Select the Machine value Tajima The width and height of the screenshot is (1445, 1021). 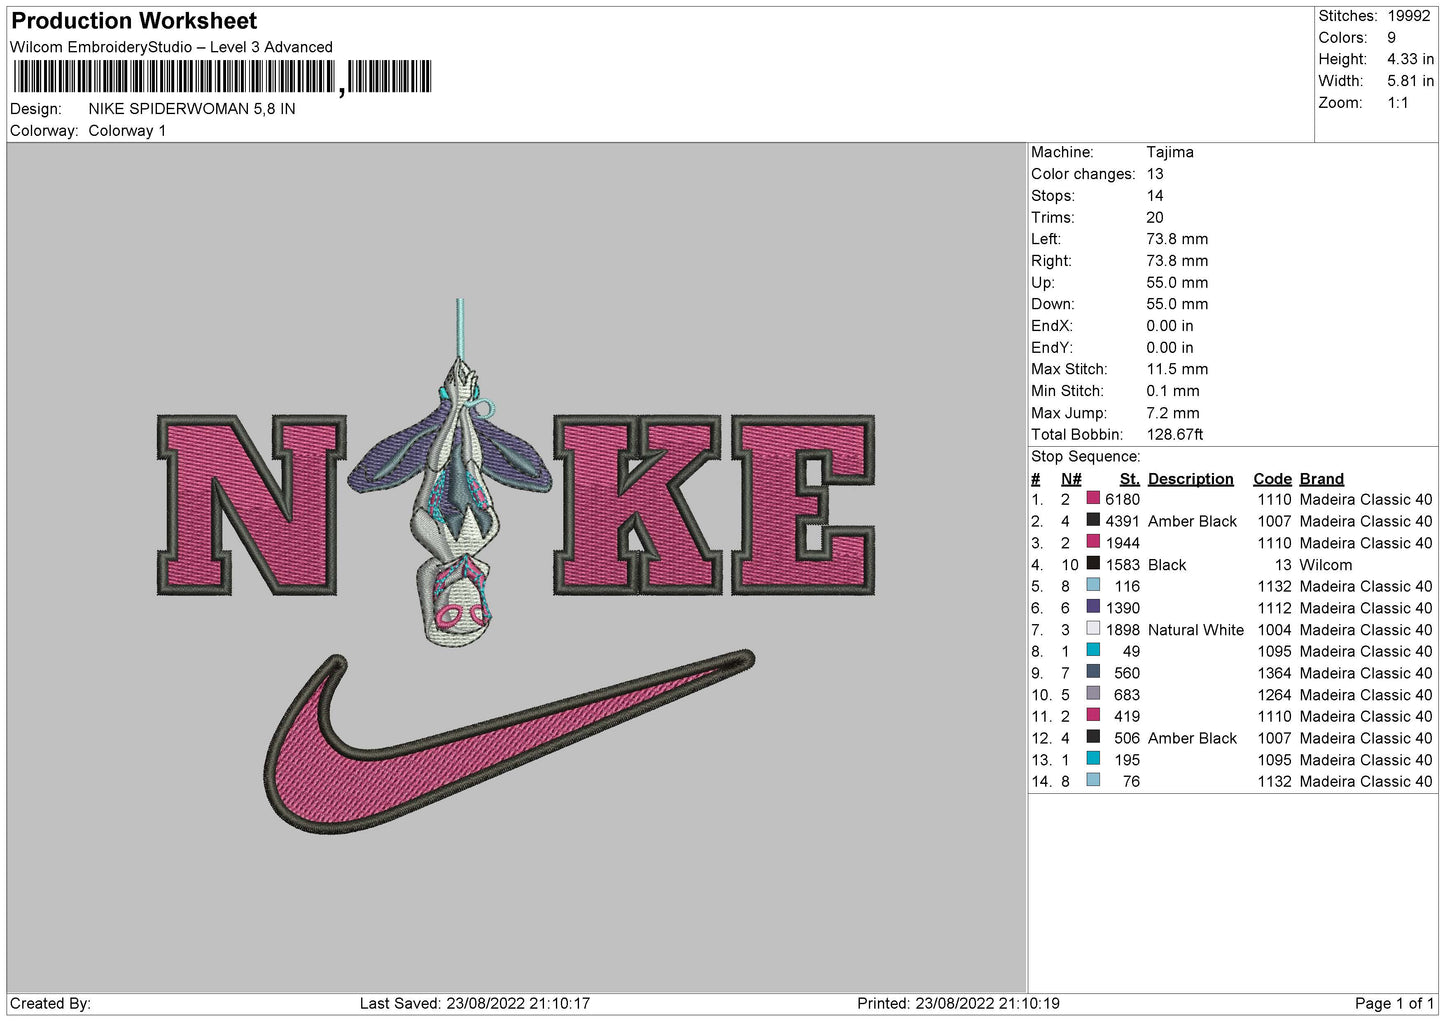click(x=1169, y=152)
